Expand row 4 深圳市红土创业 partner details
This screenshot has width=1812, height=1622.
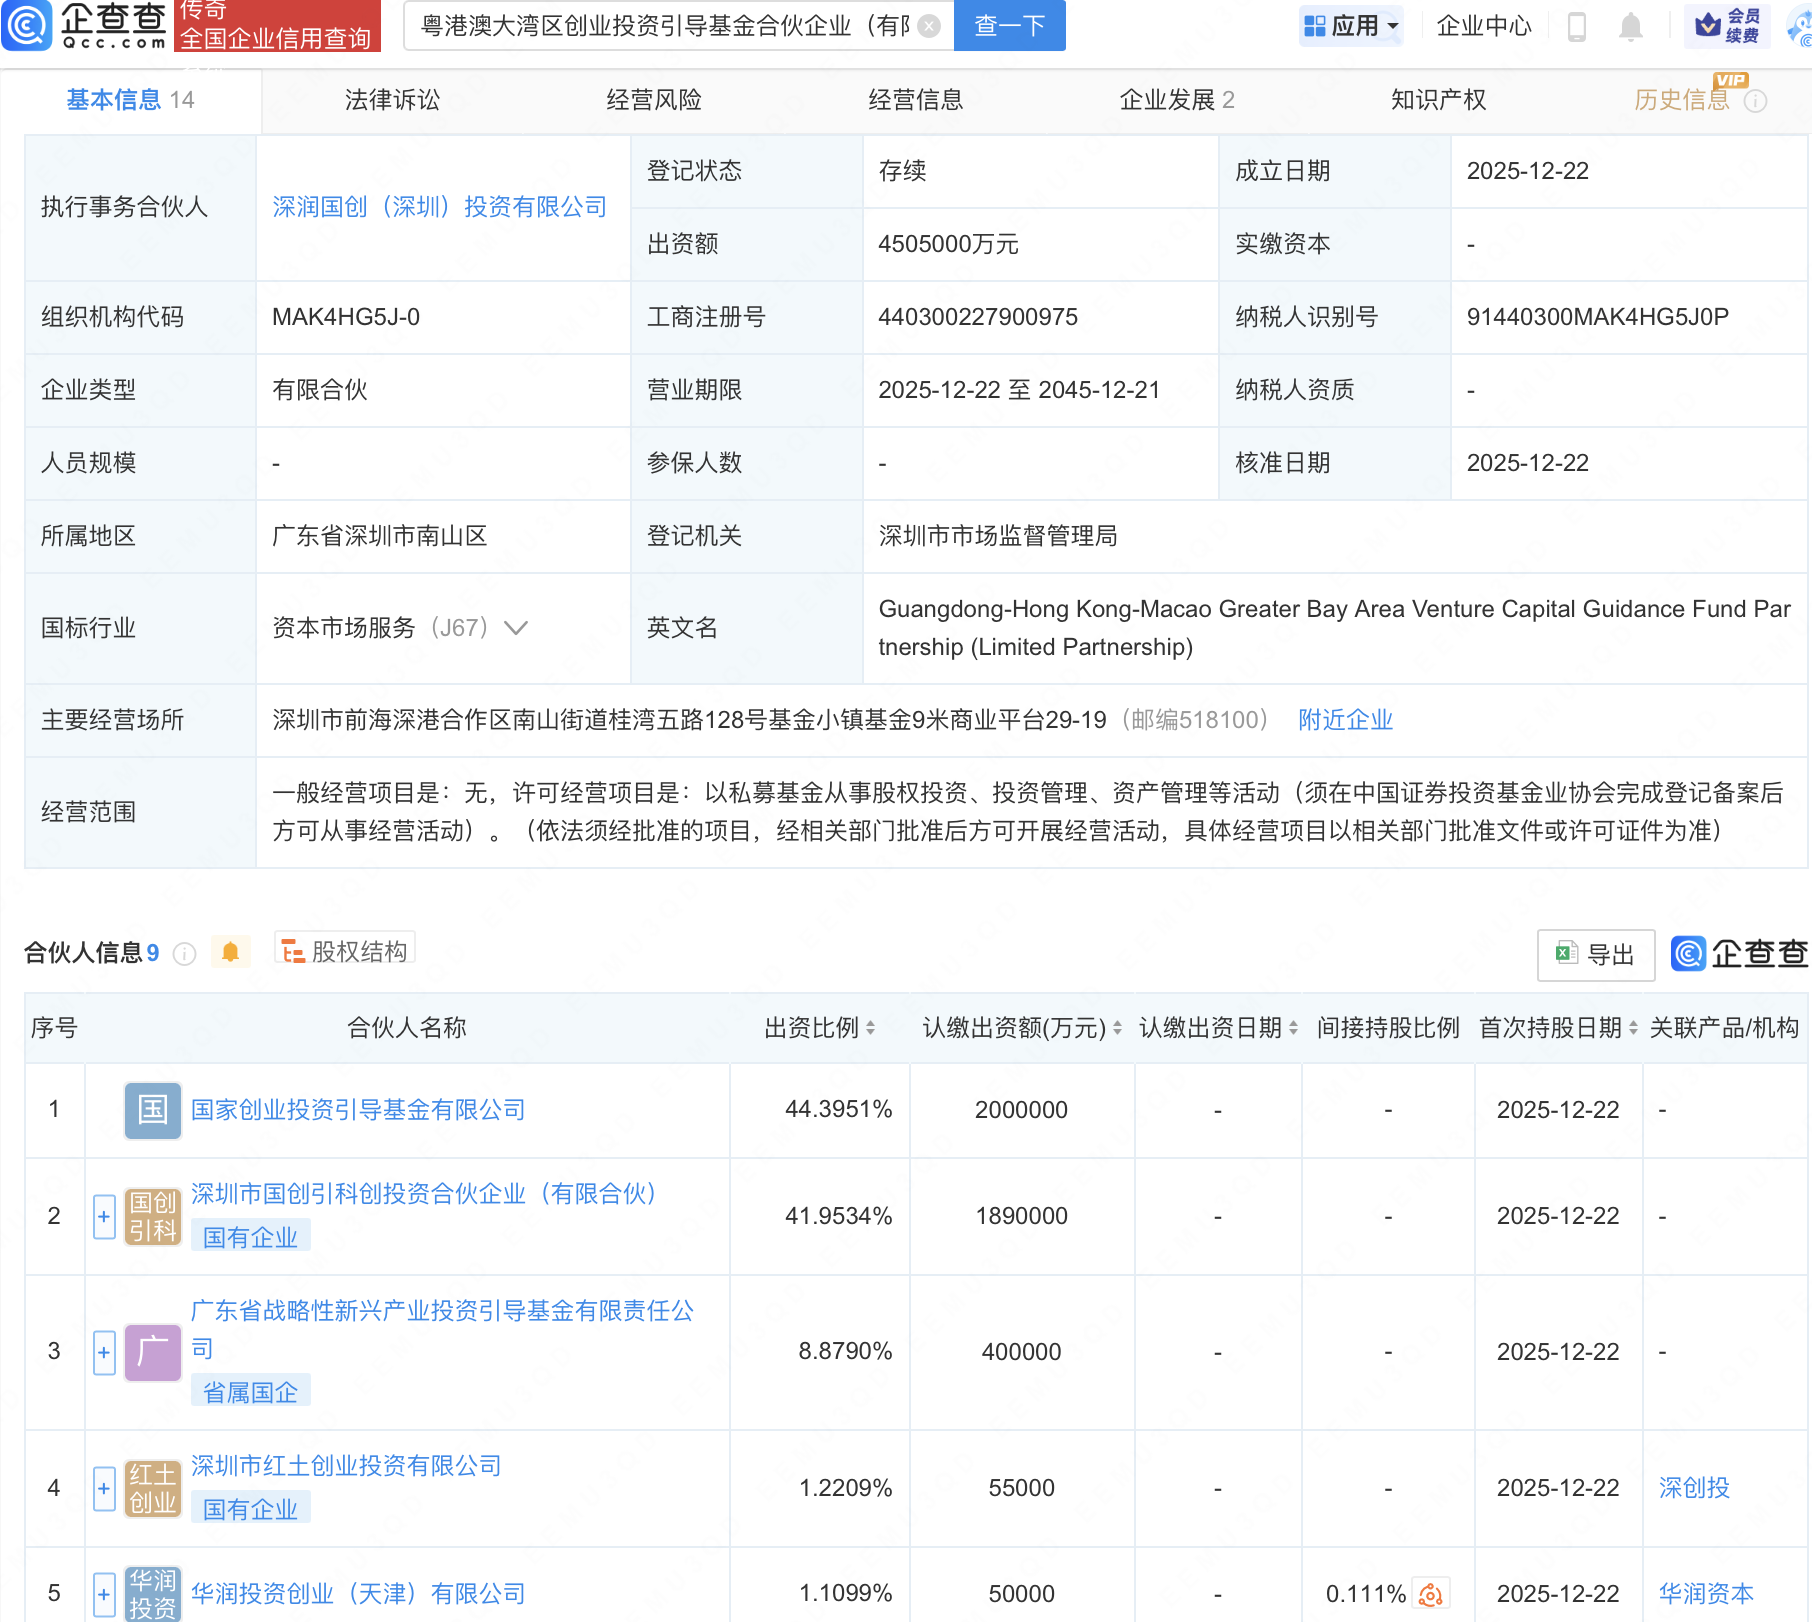(104, 1489)
